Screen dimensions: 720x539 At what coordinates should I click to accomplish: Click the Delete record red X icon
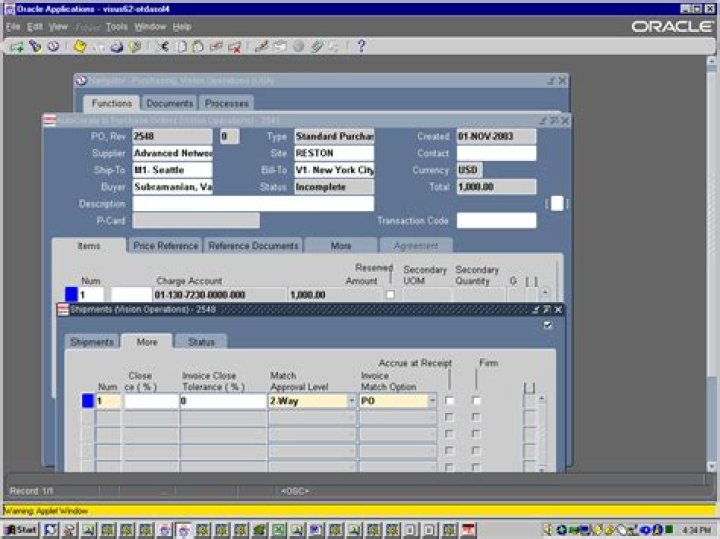[235, 47]
